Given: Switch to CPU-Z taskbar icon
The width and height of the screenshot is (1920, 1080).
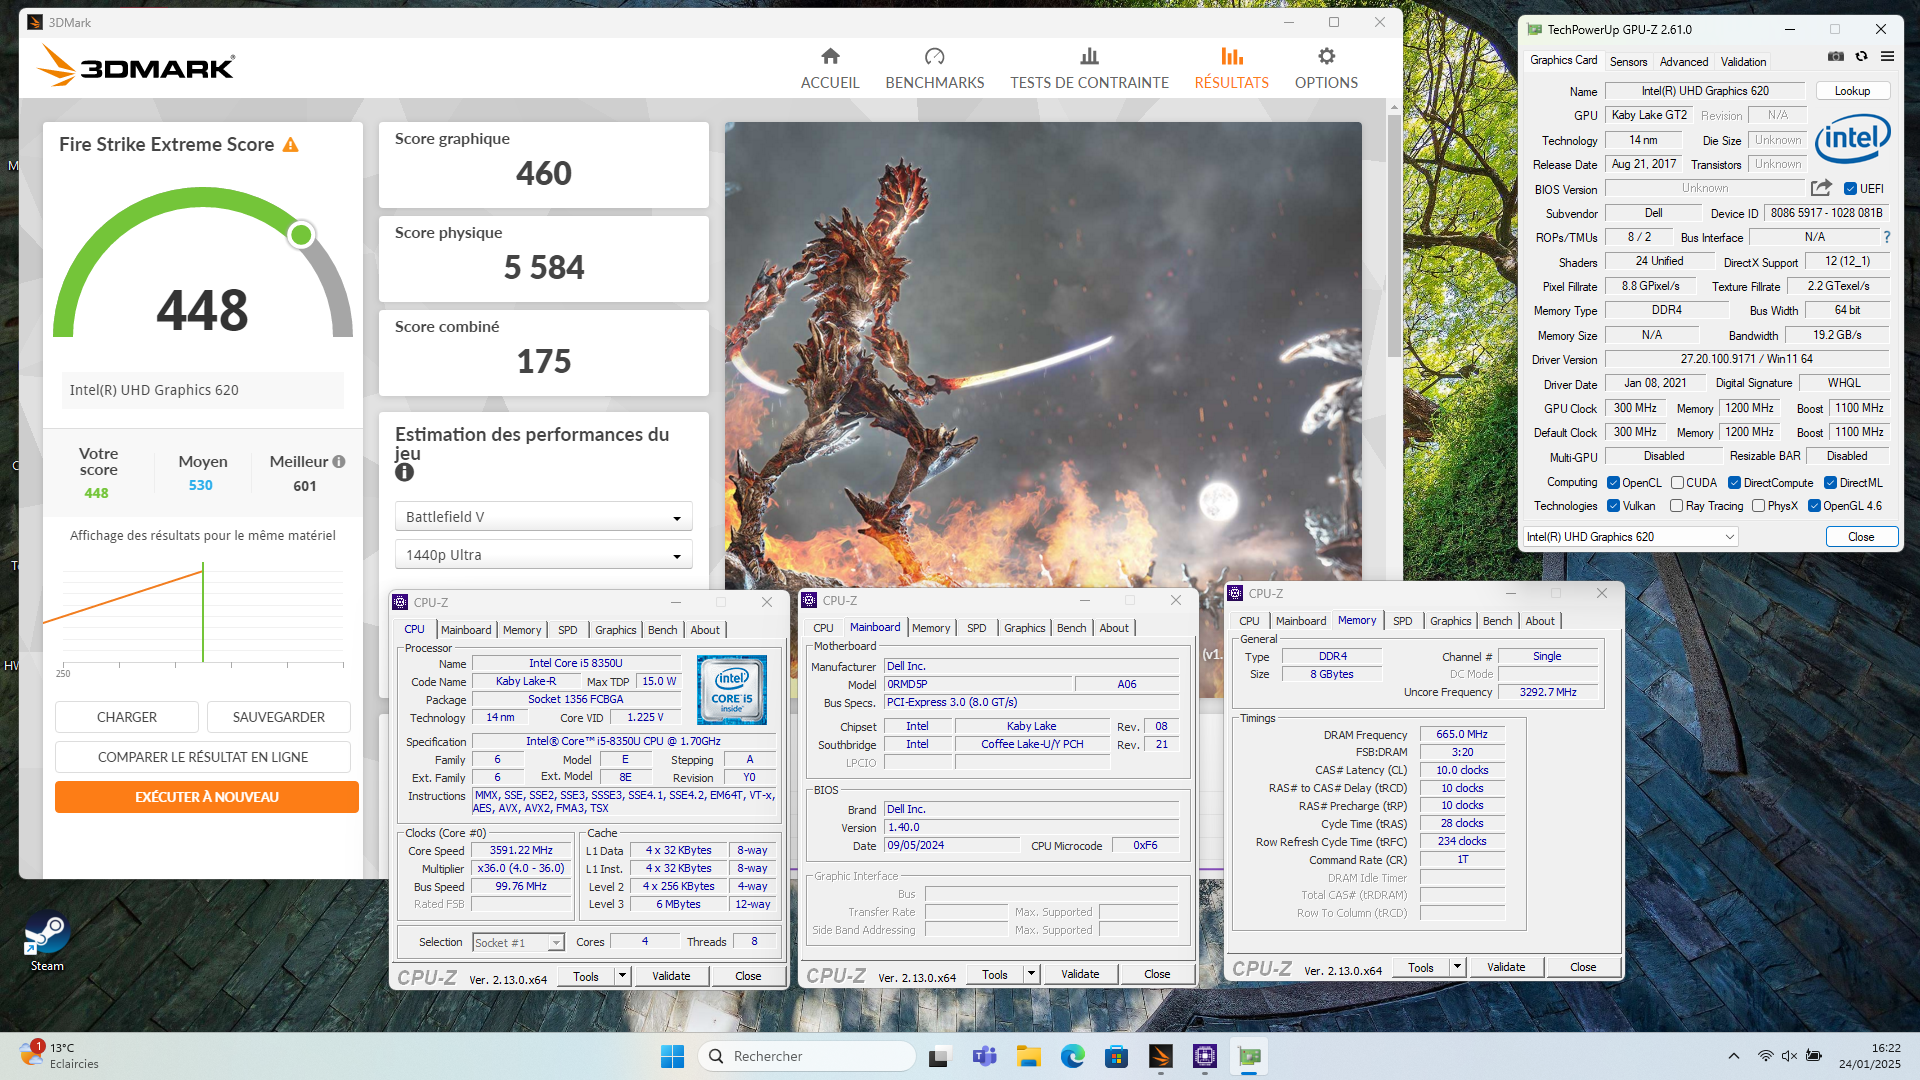Looking at the screenshot, I should (x=1205, y=1056).
